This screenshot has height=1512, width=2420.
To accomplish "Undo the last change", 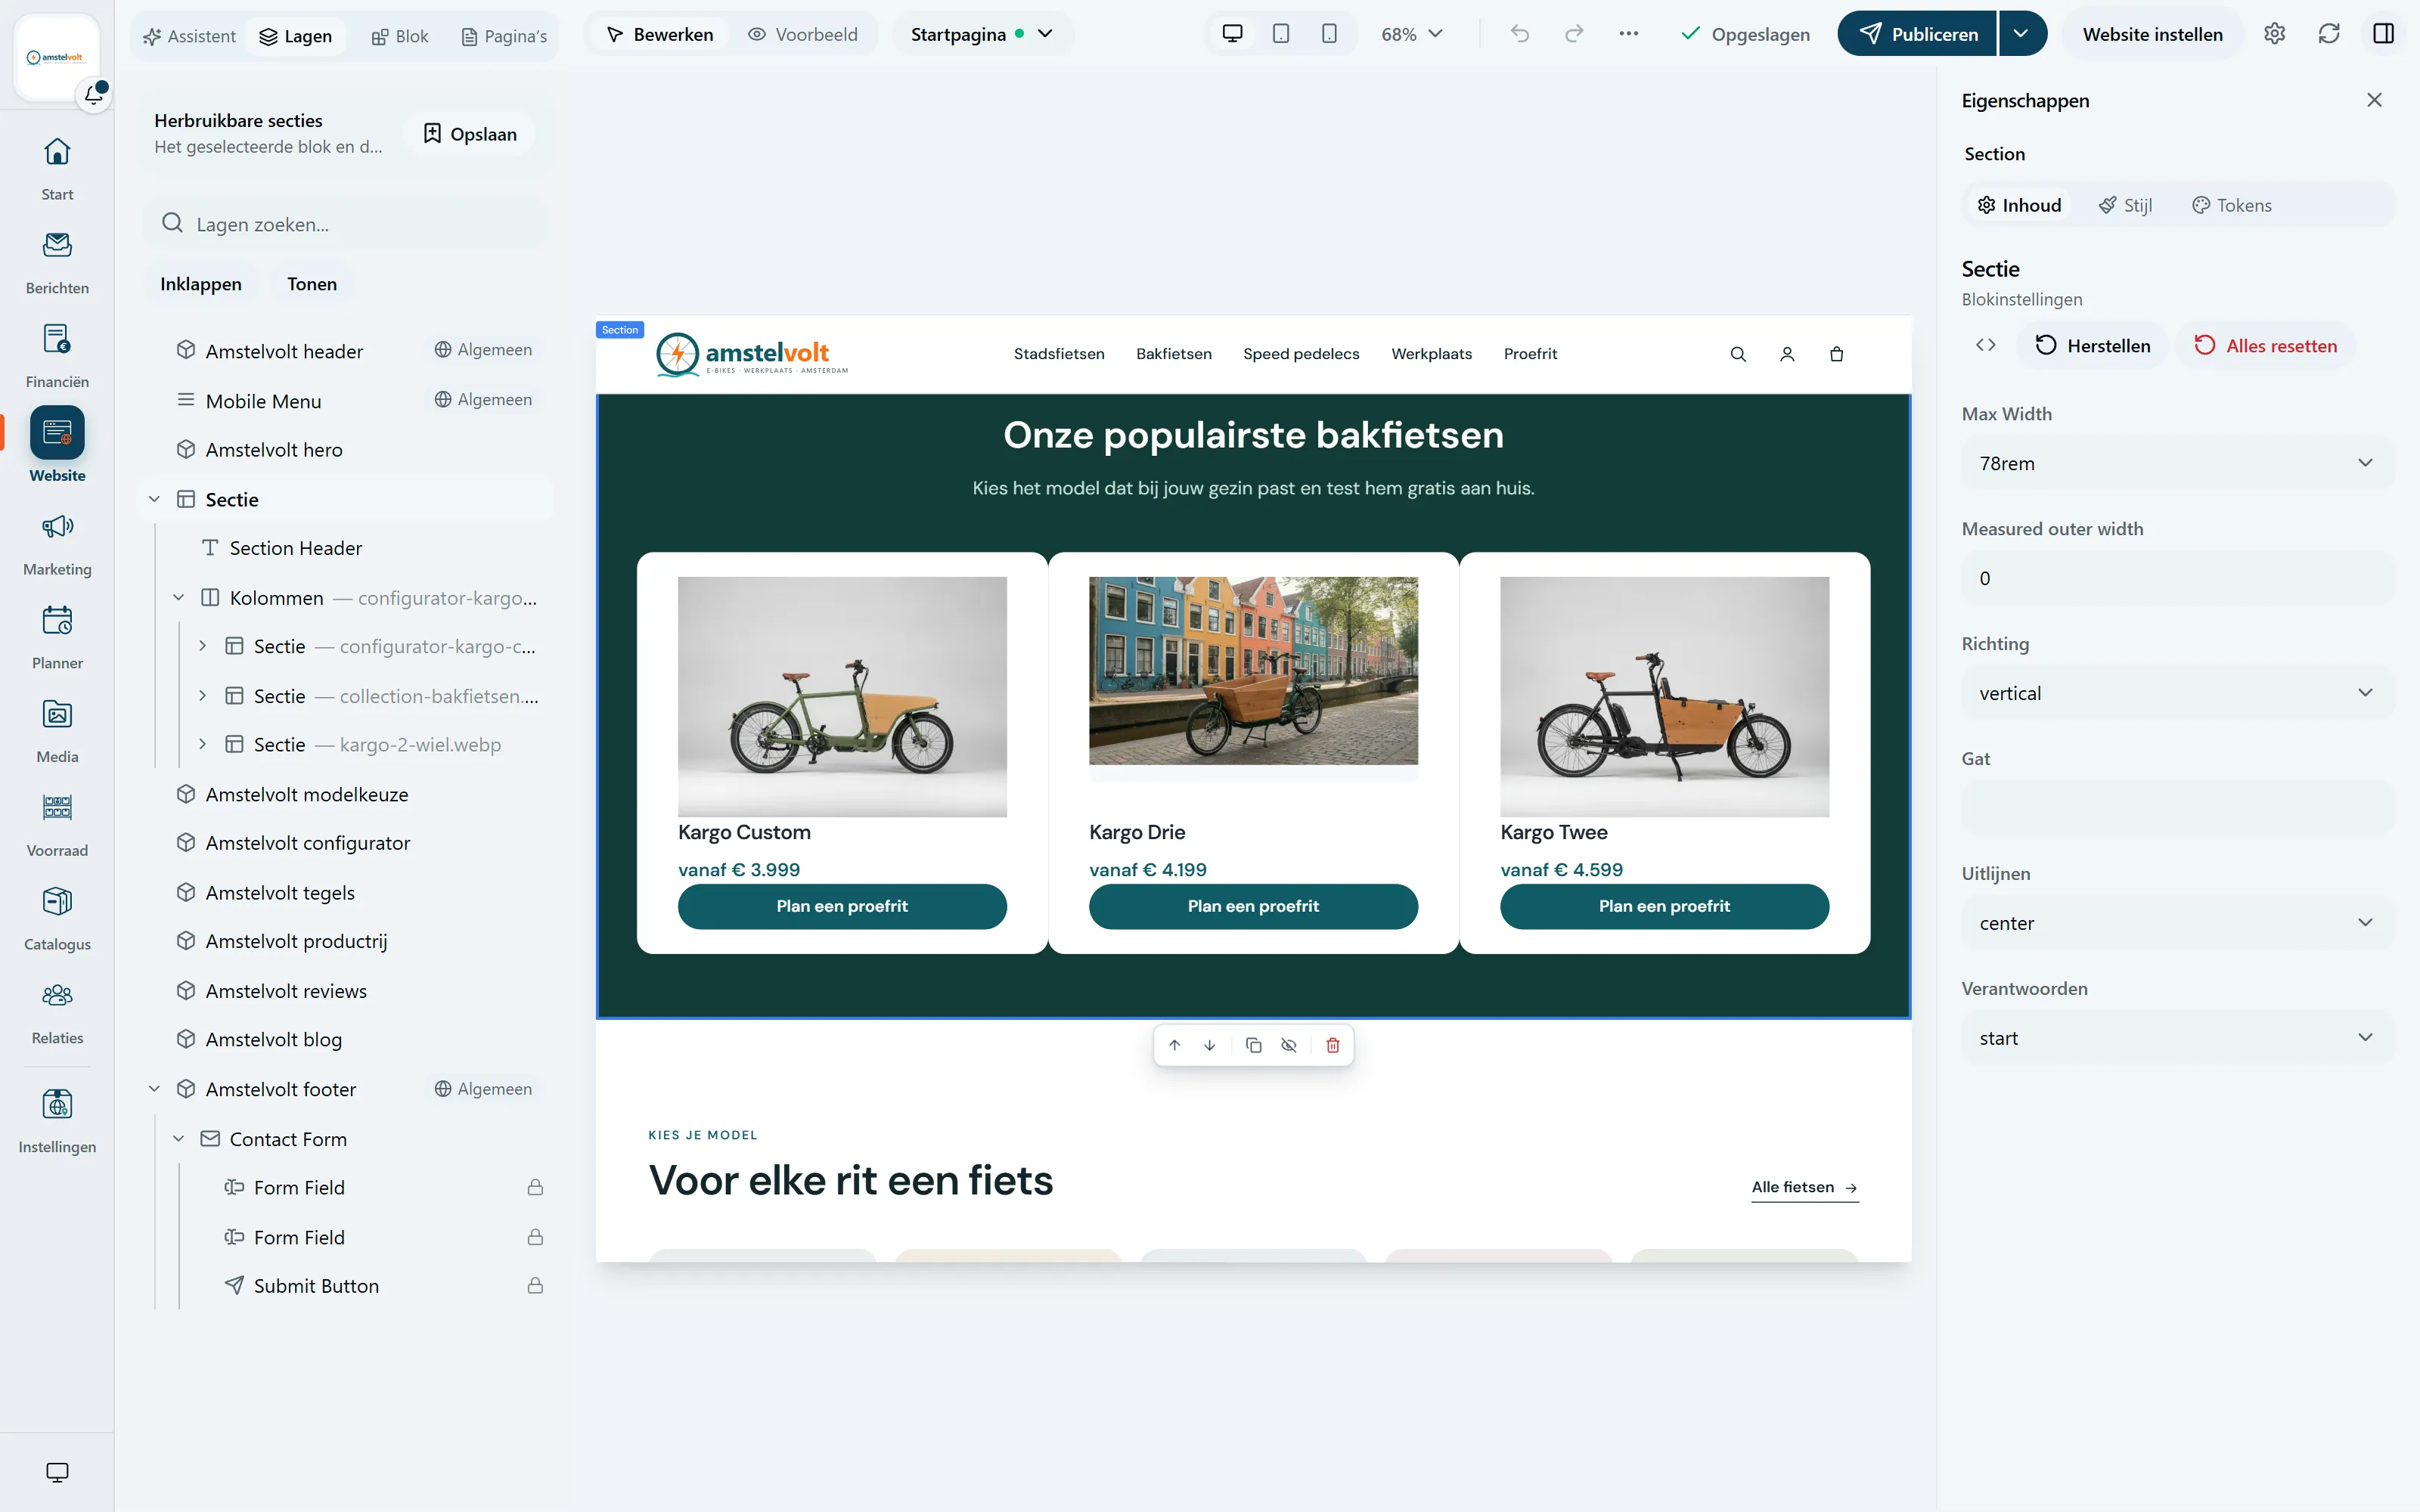I will click(x=1520, y=34).
